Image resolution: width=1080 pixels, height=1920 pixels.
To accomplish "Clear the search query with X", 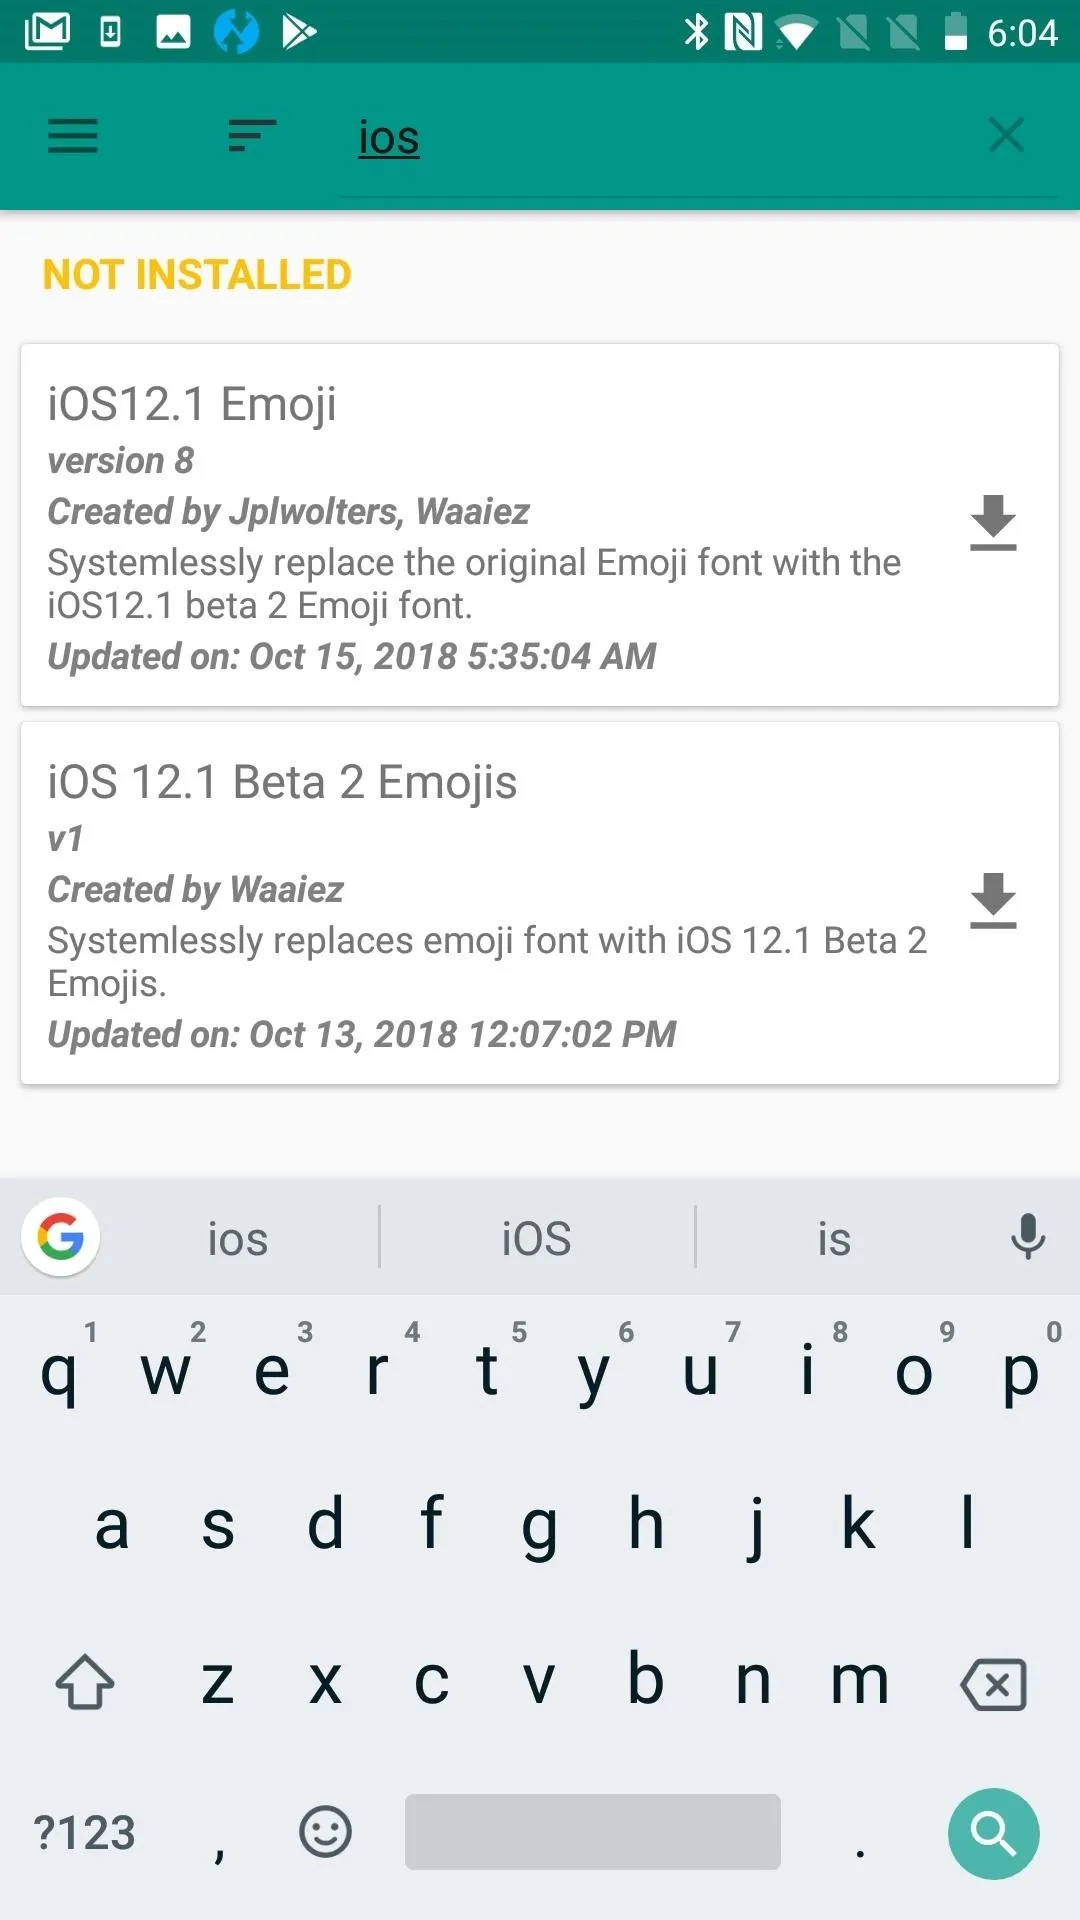I will (1006, 135).
